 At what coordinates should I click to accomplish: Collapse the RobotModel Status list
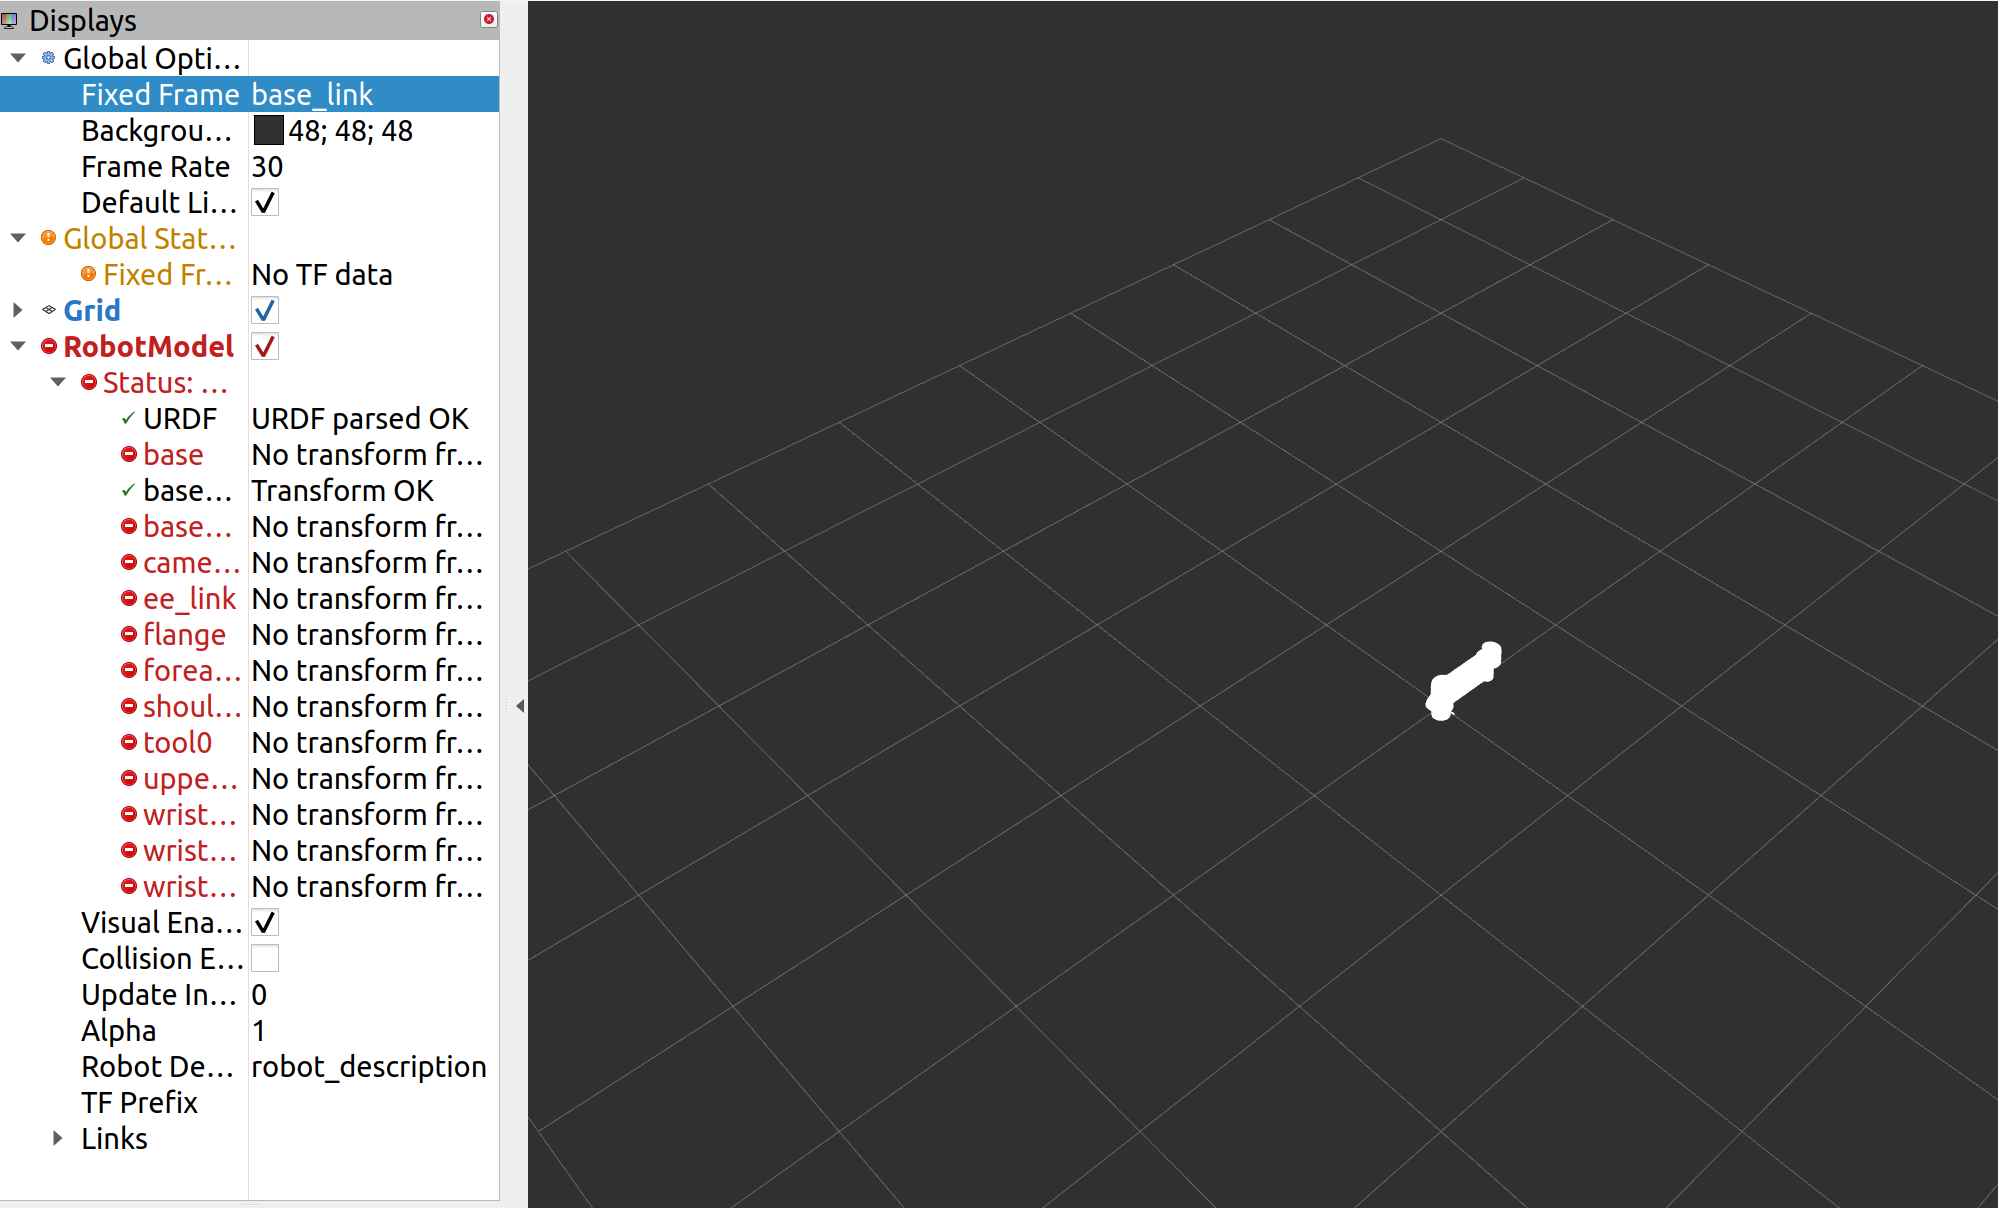tap(57, 382)
